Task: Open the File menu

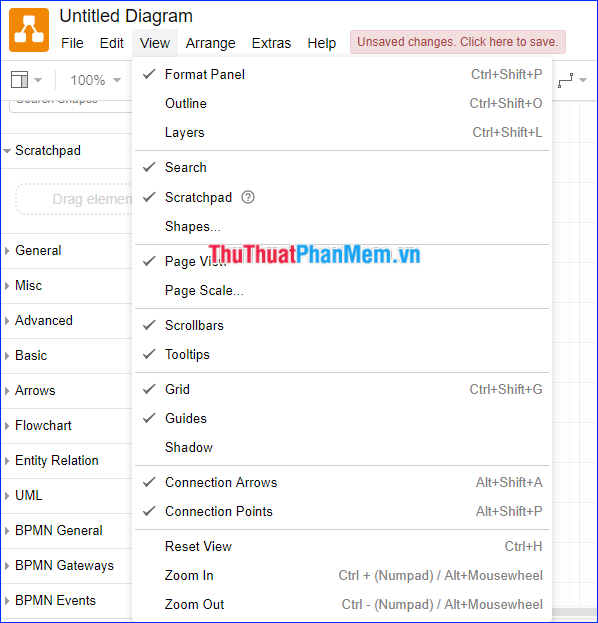Action: point(72,43)
